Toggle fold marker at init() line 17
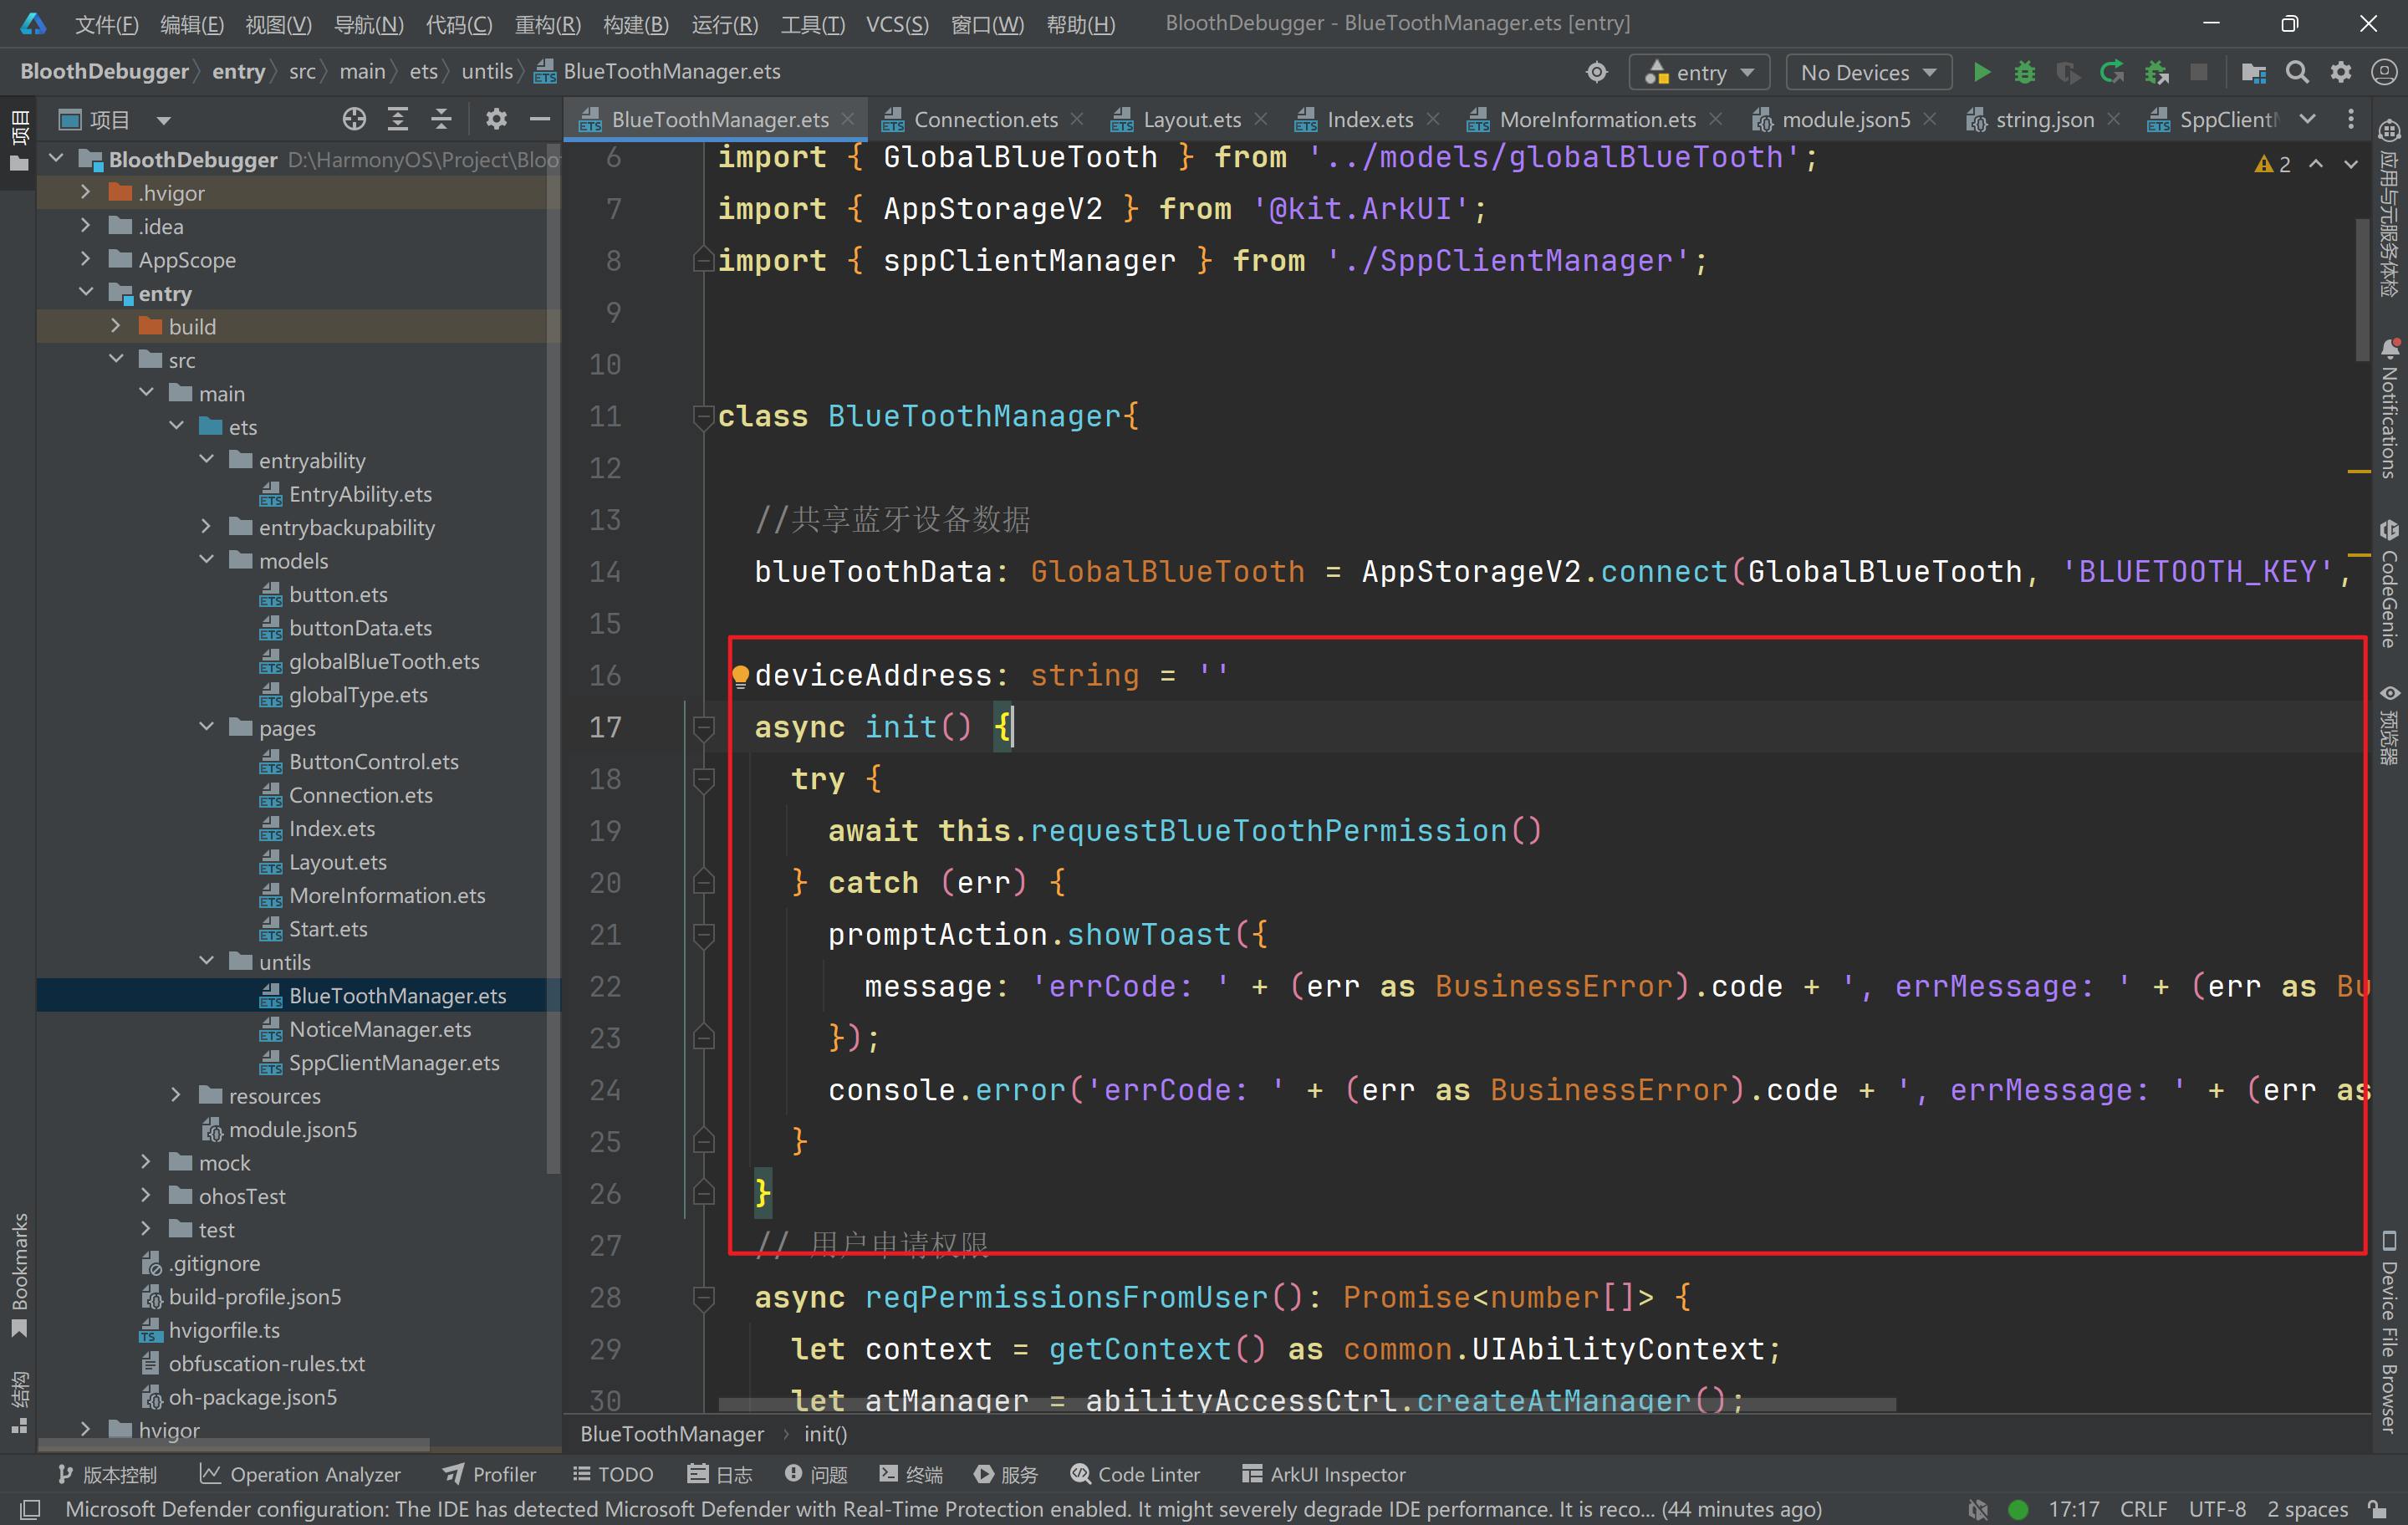This screenshot has height=1525, width=2408. point(704,727)
